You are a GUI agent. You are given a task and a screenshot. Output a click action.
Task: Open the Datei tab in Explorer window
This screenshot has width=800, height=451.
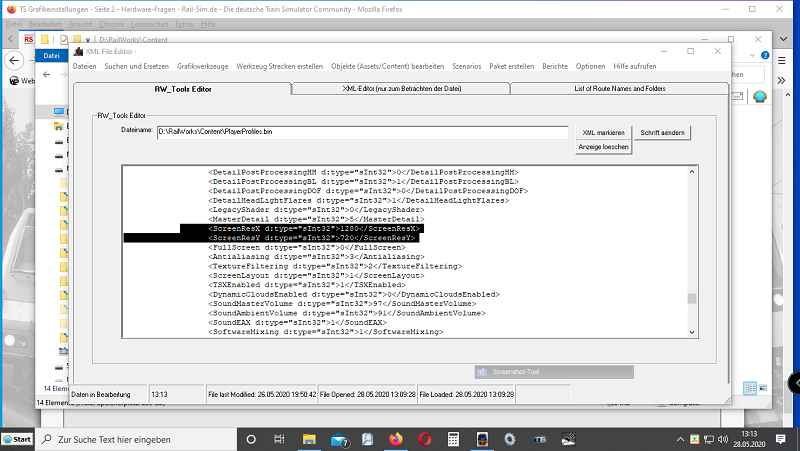coord(51,56)
